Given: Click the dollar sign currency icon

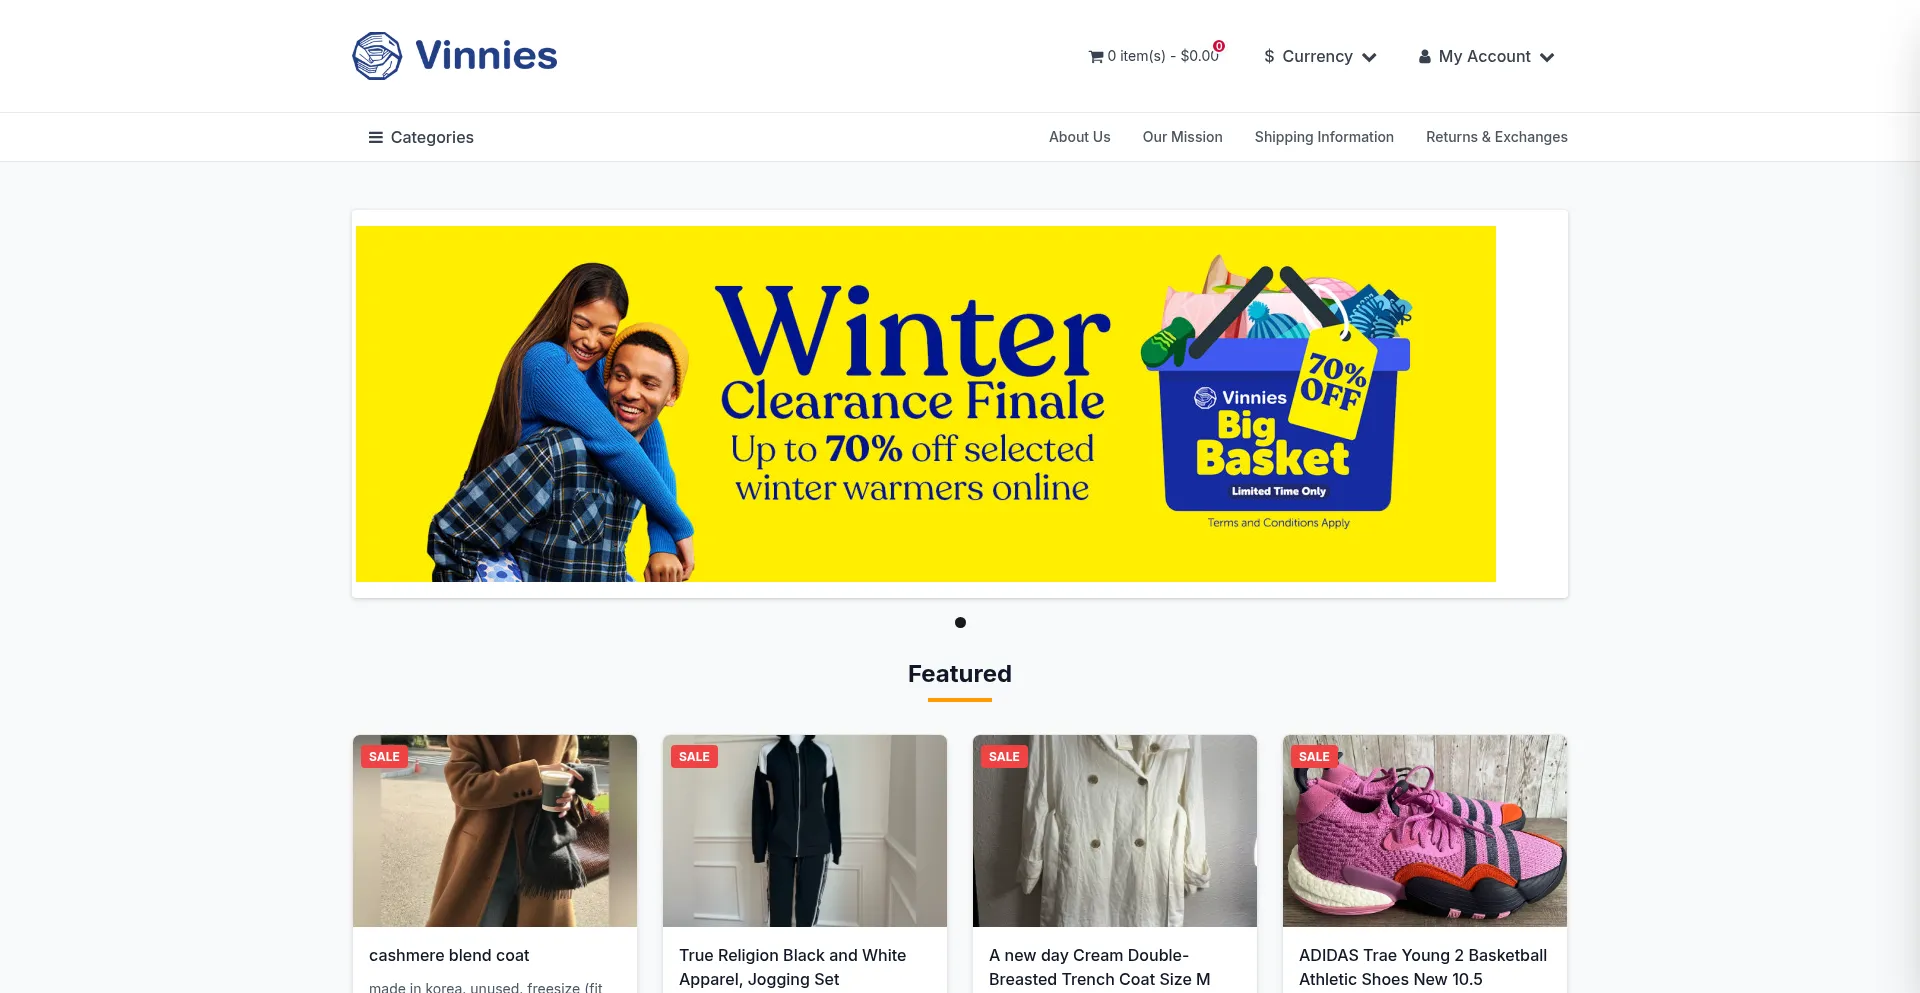Looking at the screenshot, I should (1269, 57).
